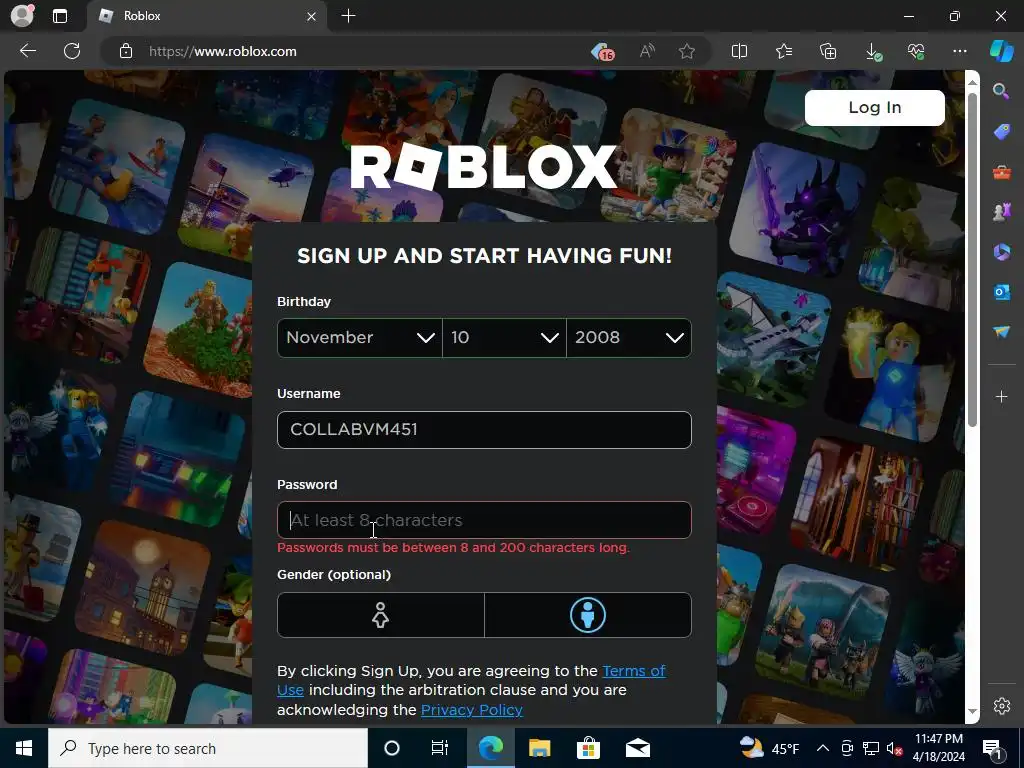1024x768 pixels.
Task: Open the Edge profile avatar icon
Action: (22, 16)
